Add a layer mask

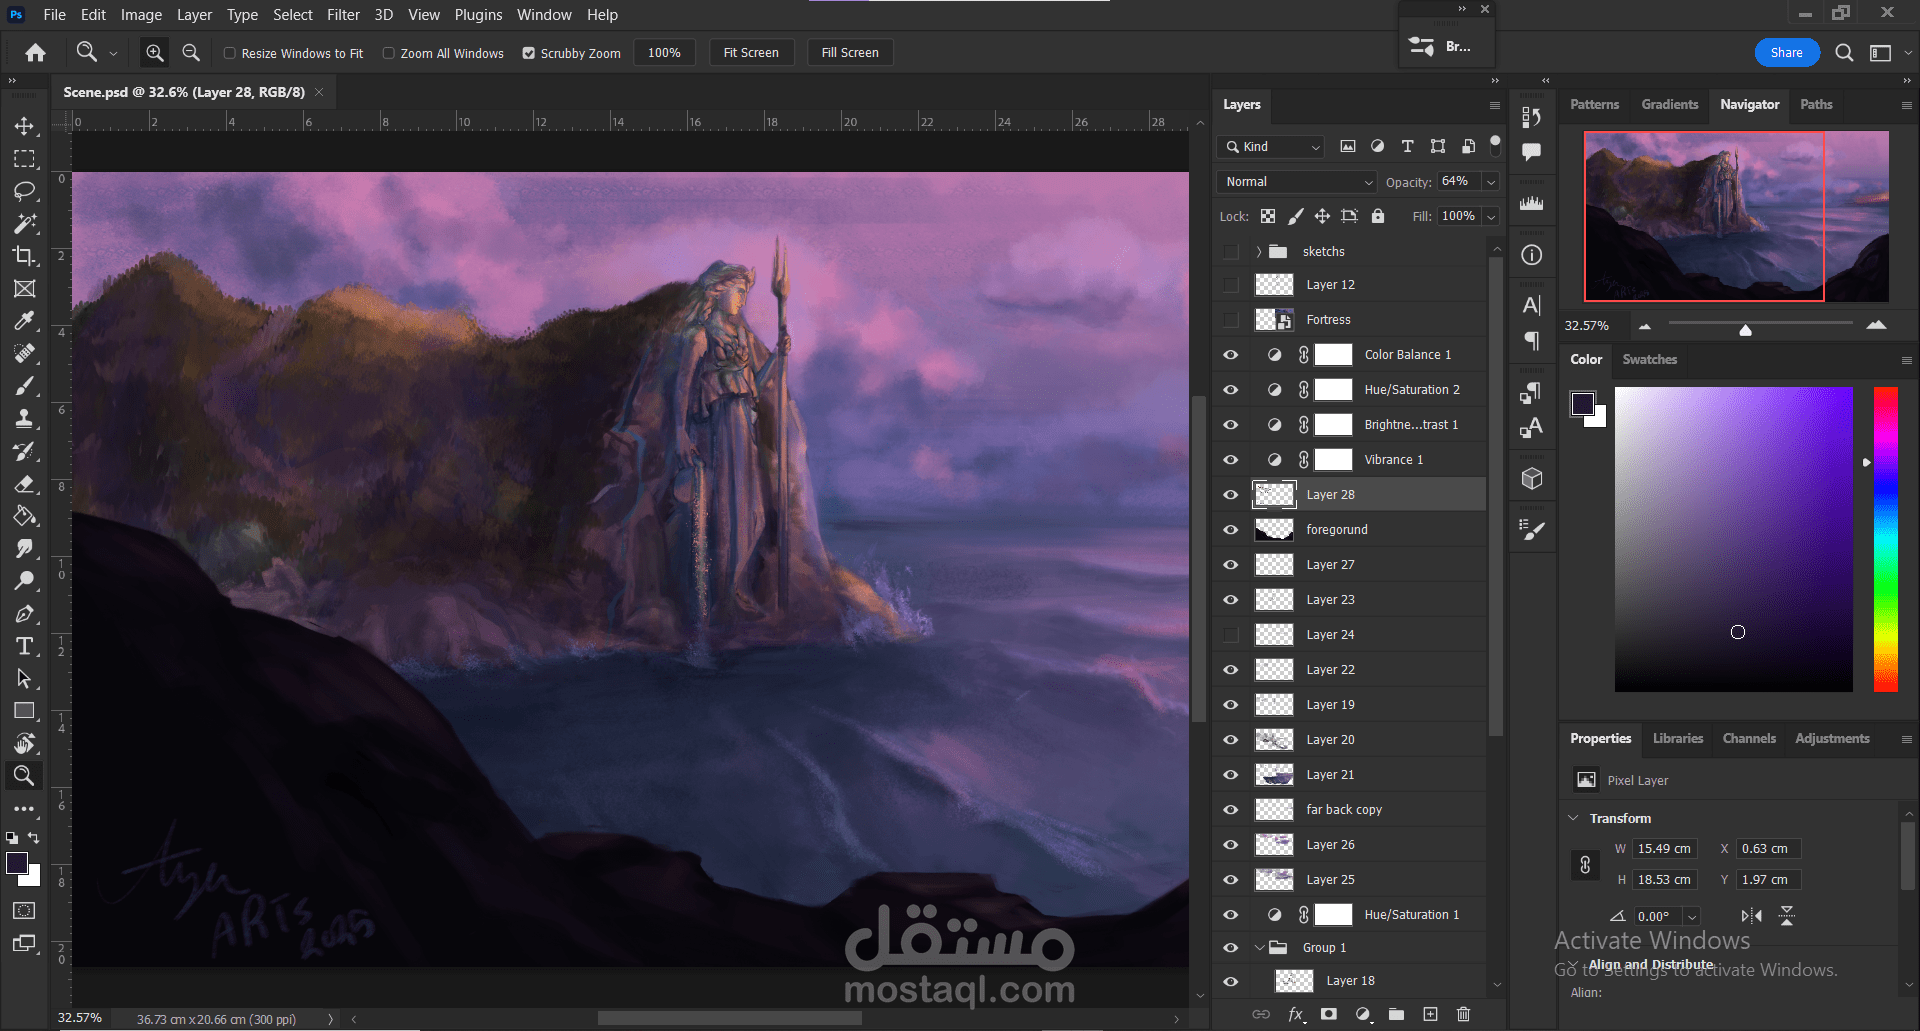coord(1328,1014)
